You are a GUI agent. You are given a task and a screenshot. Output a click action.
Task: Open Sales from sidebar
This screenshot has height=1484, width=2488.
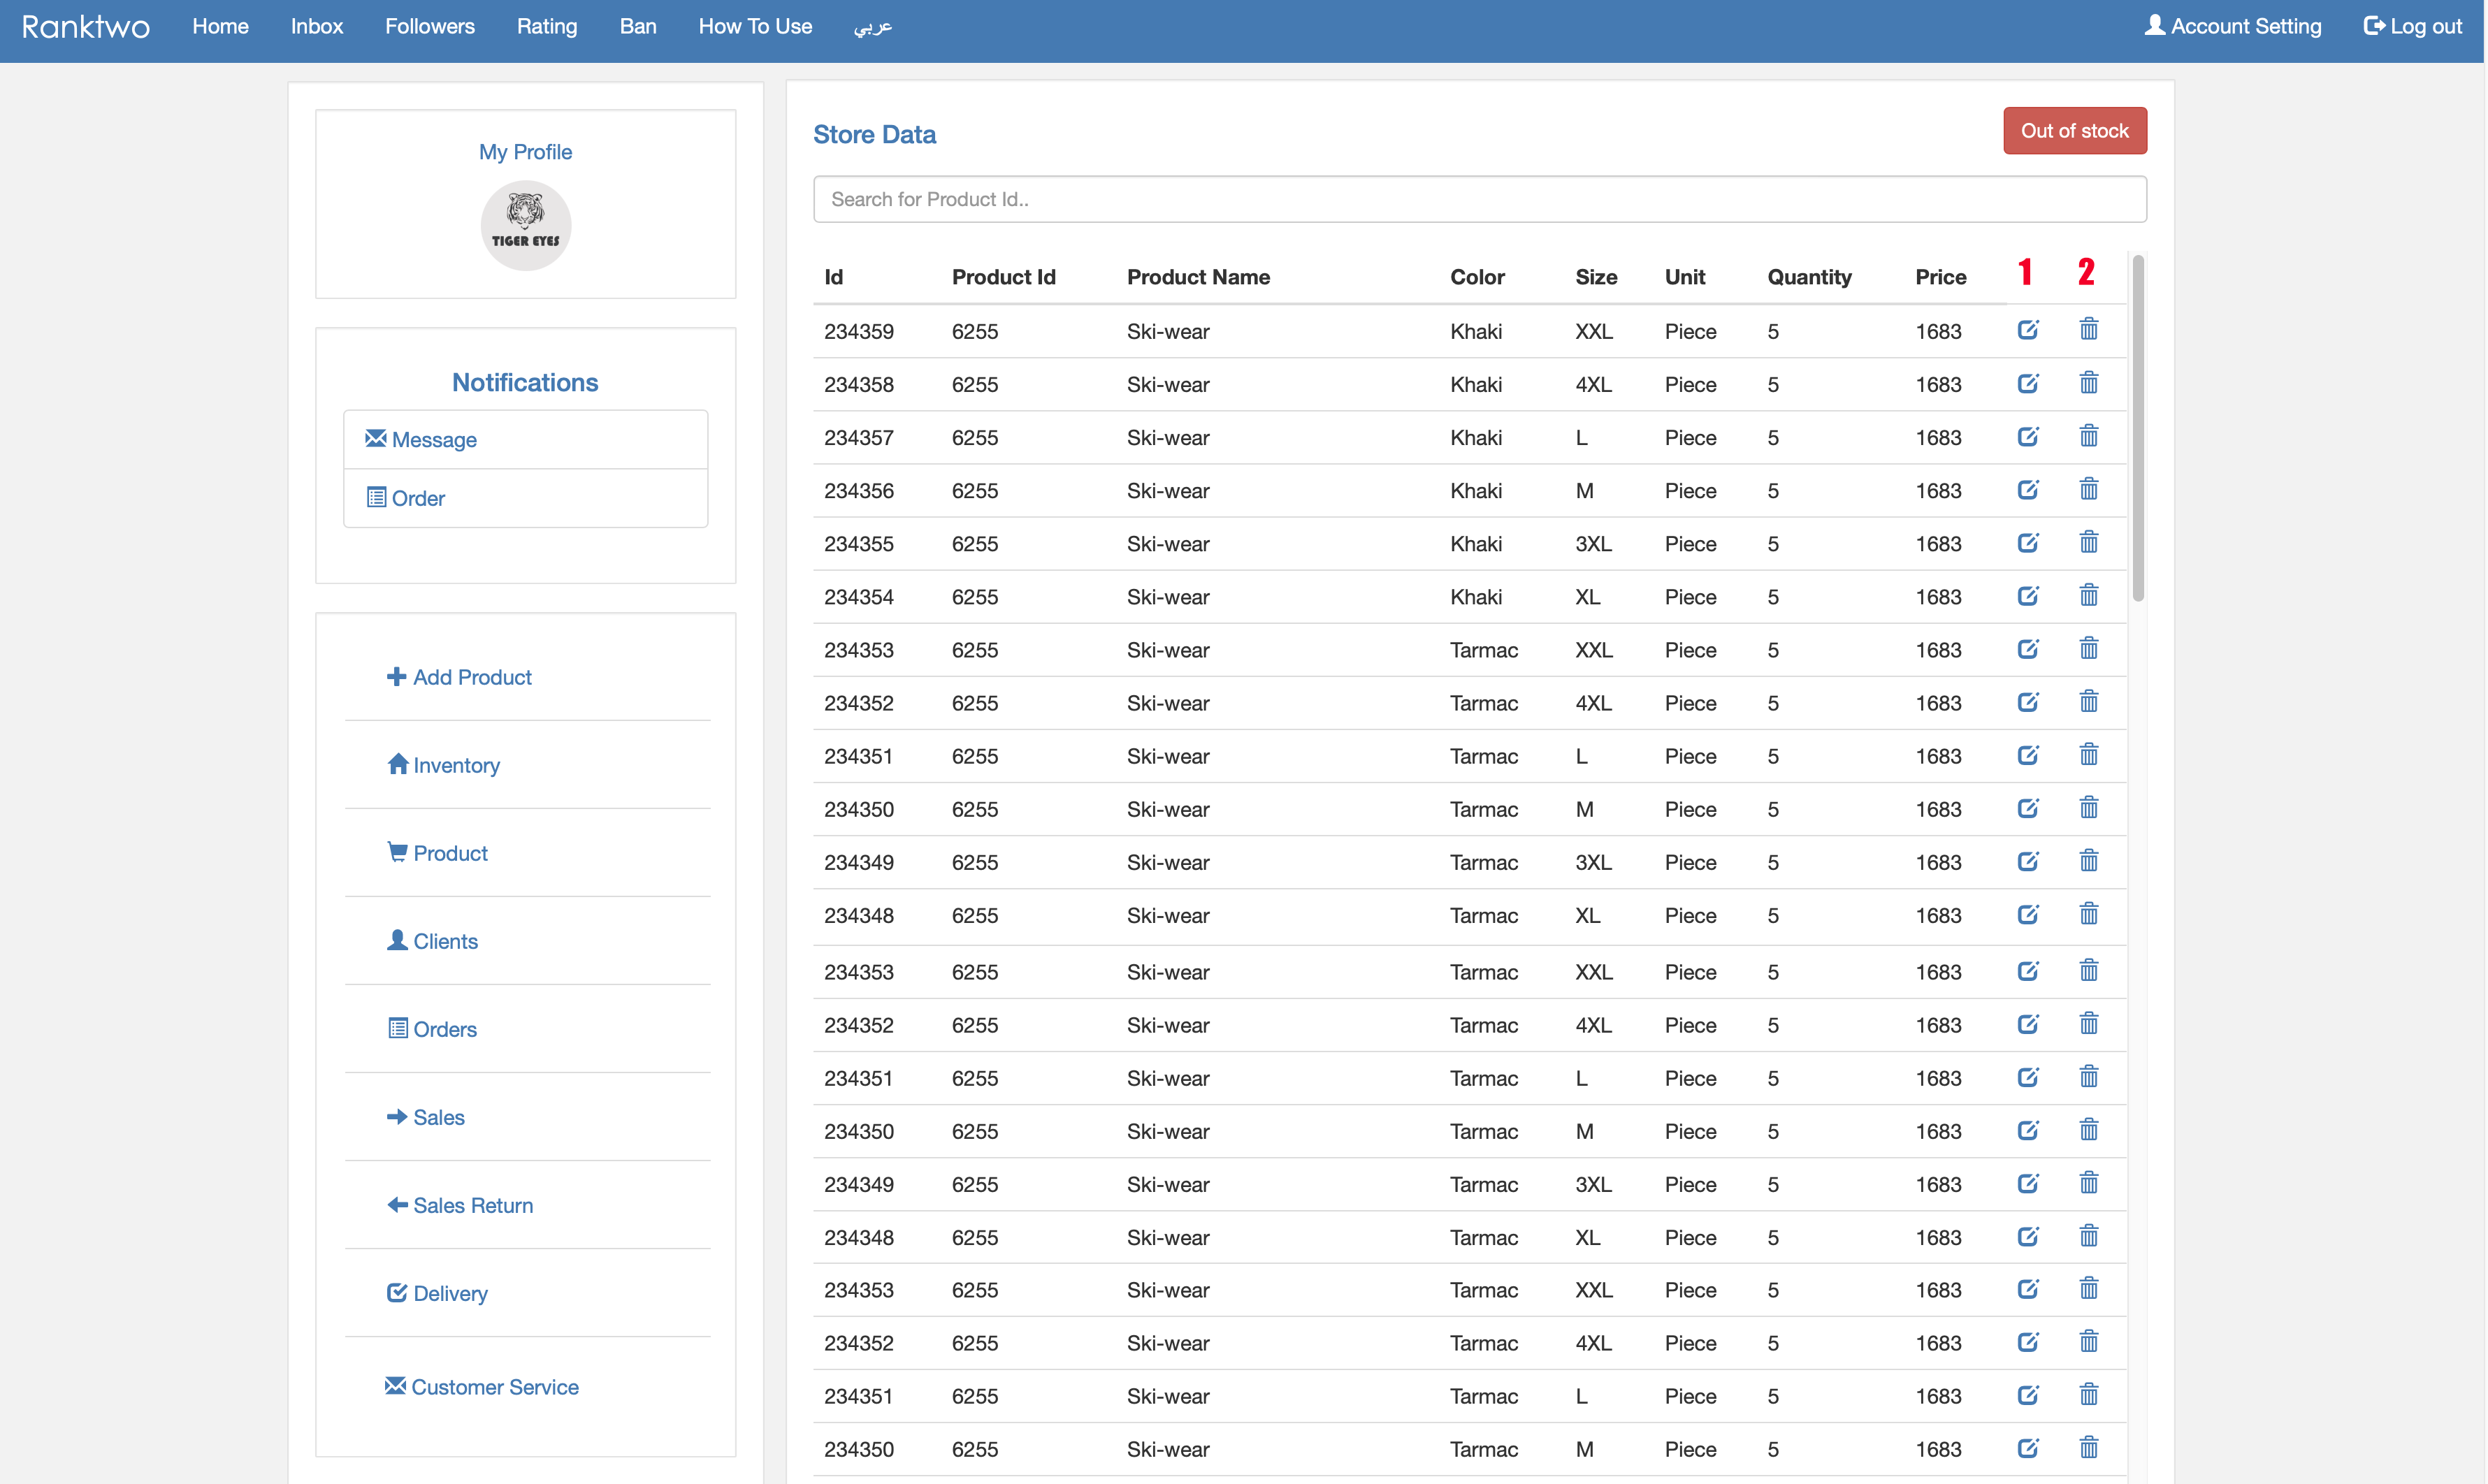point(425,1117)
